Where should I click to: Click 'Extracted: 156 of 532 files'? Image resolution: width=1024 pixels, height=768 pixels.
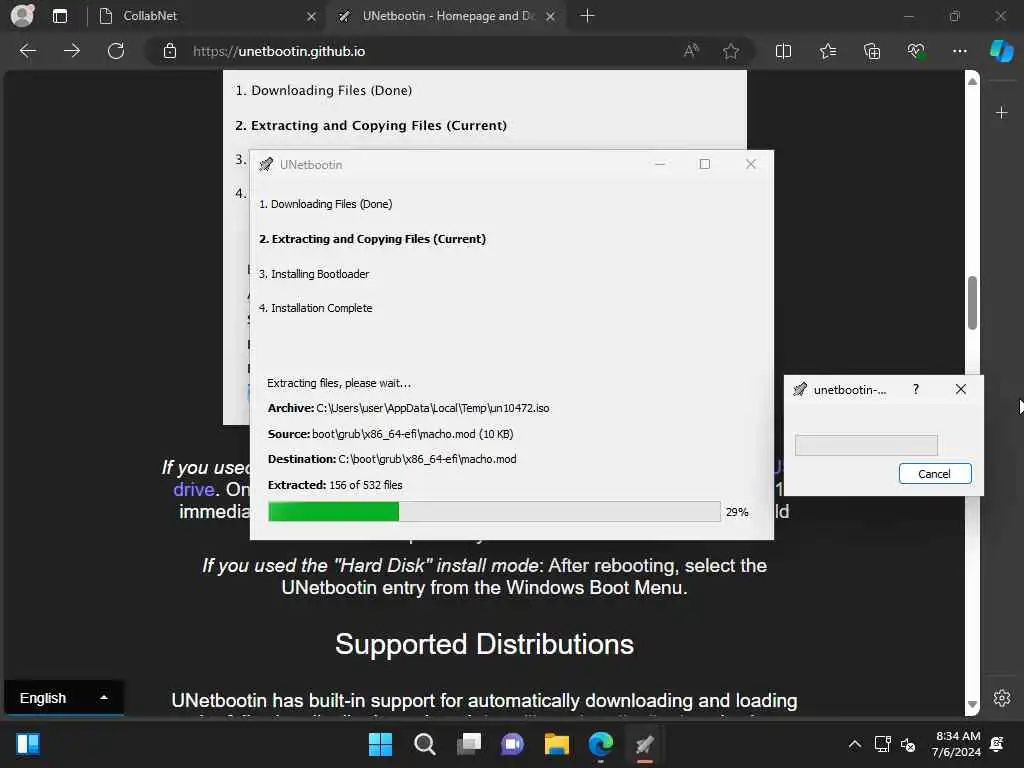(x=335, y=485)
